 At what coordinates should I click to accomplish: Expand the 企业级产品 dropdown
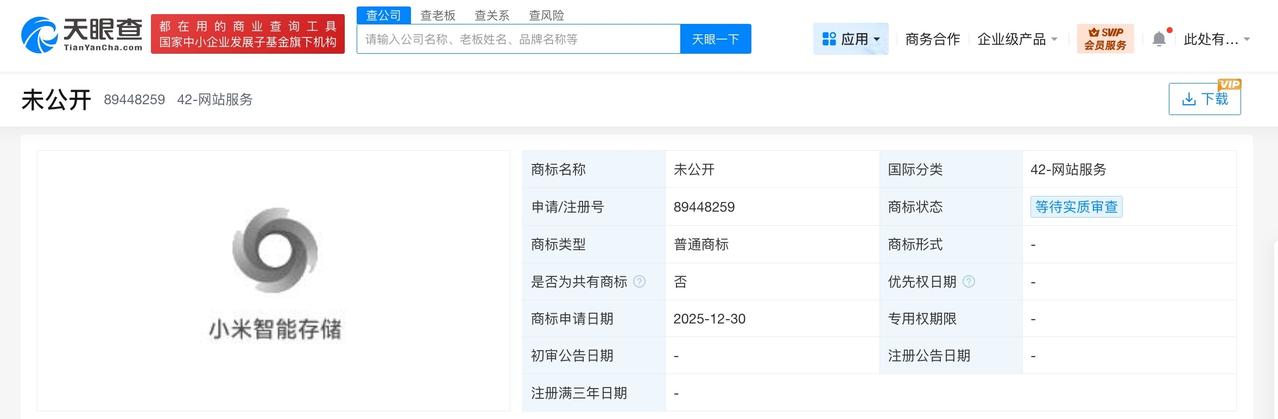point(1017,39)
